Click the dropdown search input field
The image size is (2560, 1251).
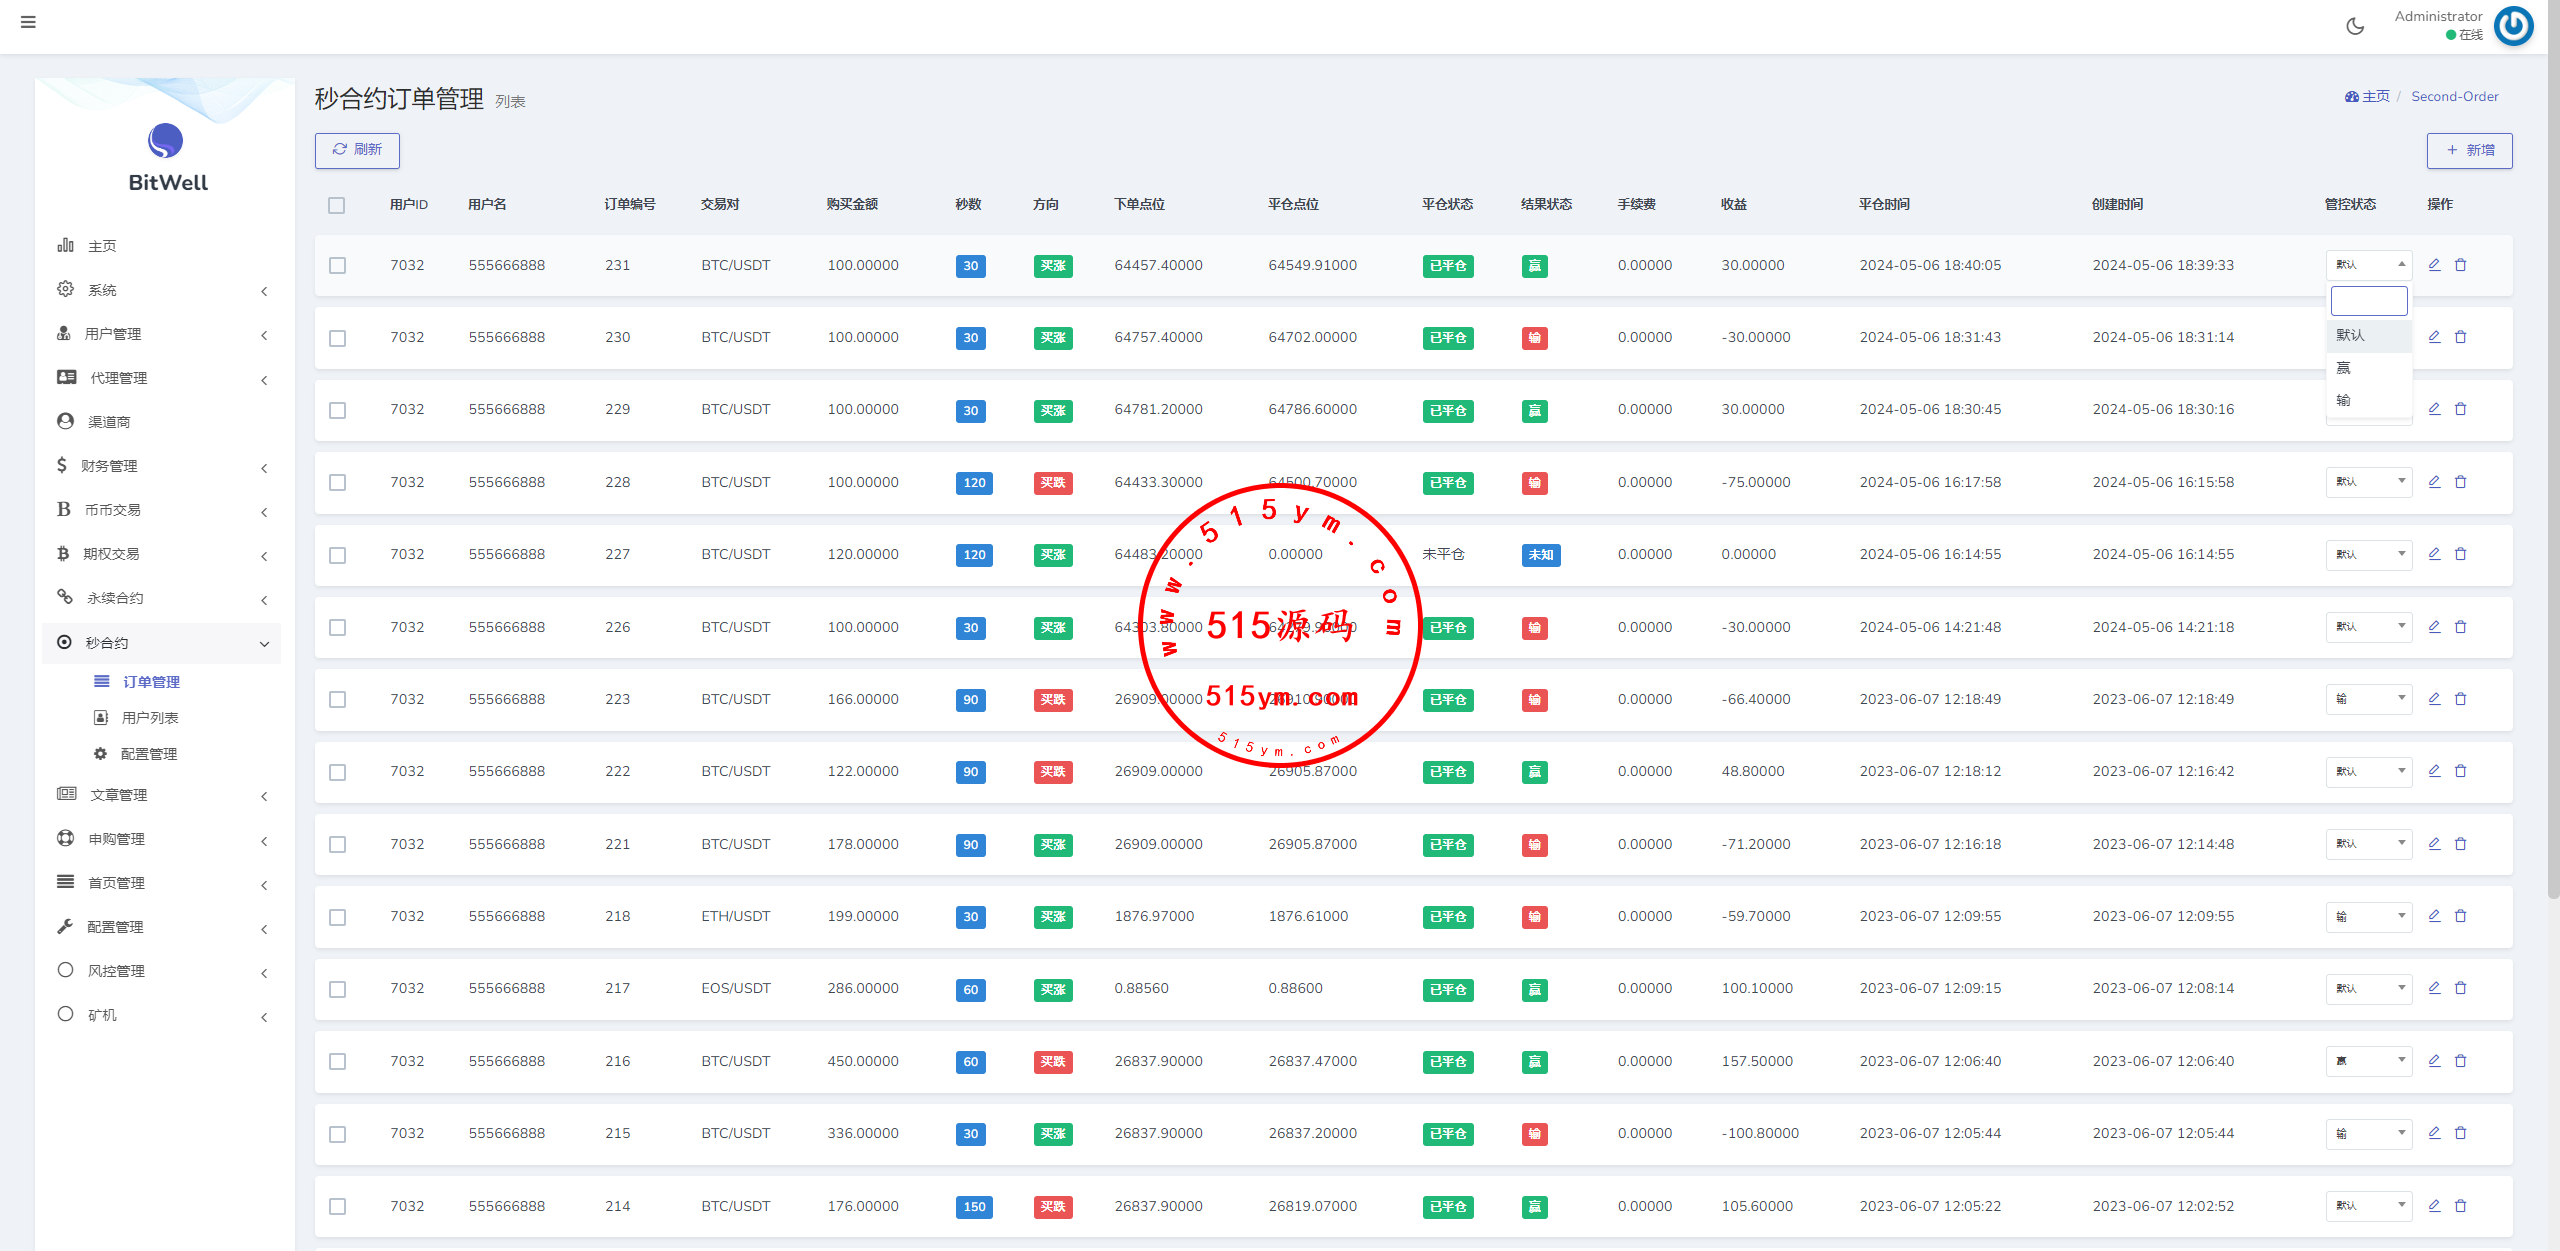[x=2368, y=301]
